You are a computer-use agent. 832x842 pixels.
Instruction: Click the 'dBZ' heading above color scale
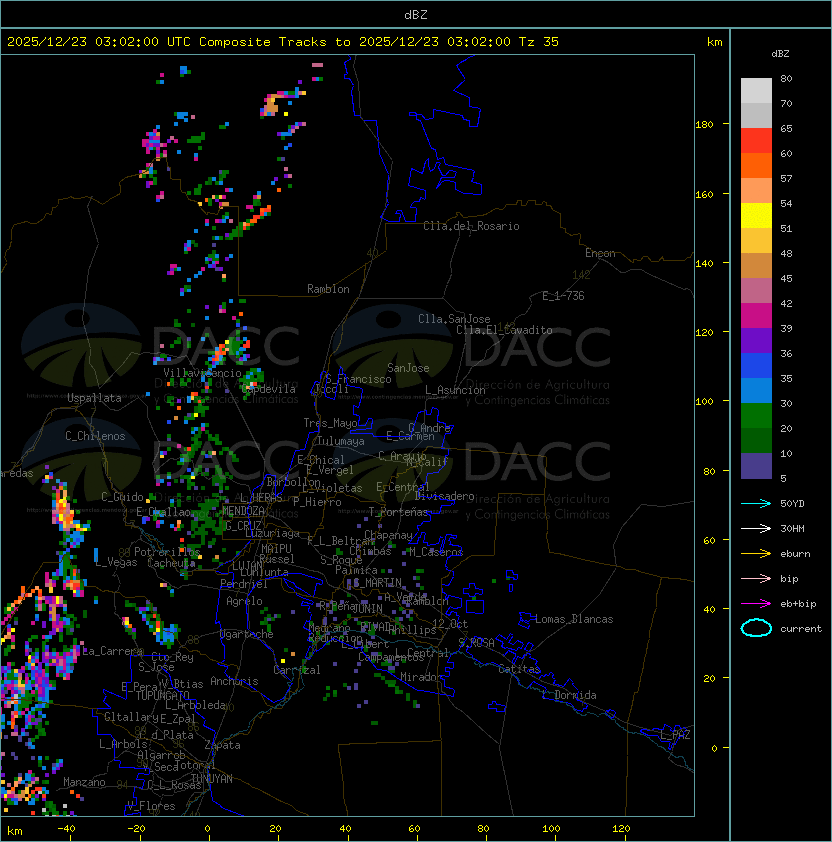[780, 54]
